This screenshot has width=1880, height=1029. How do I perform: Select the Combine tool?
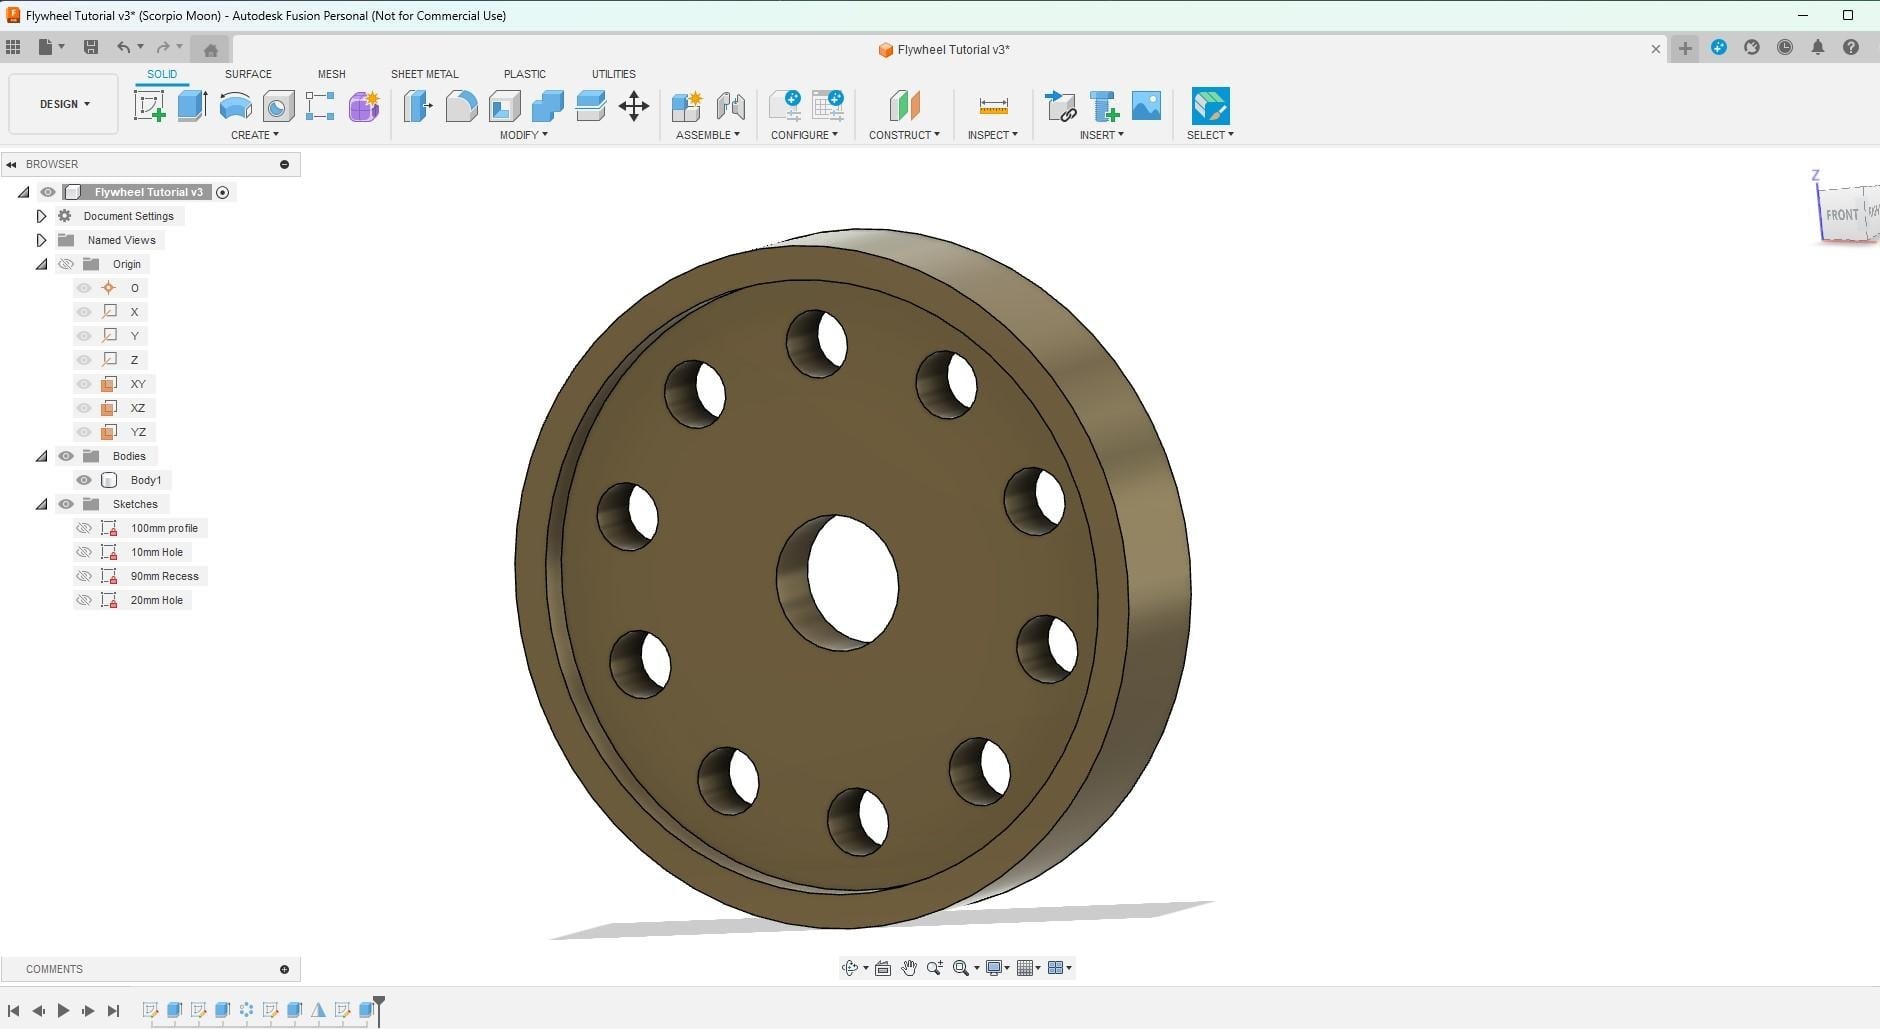[x=547, y=106]
